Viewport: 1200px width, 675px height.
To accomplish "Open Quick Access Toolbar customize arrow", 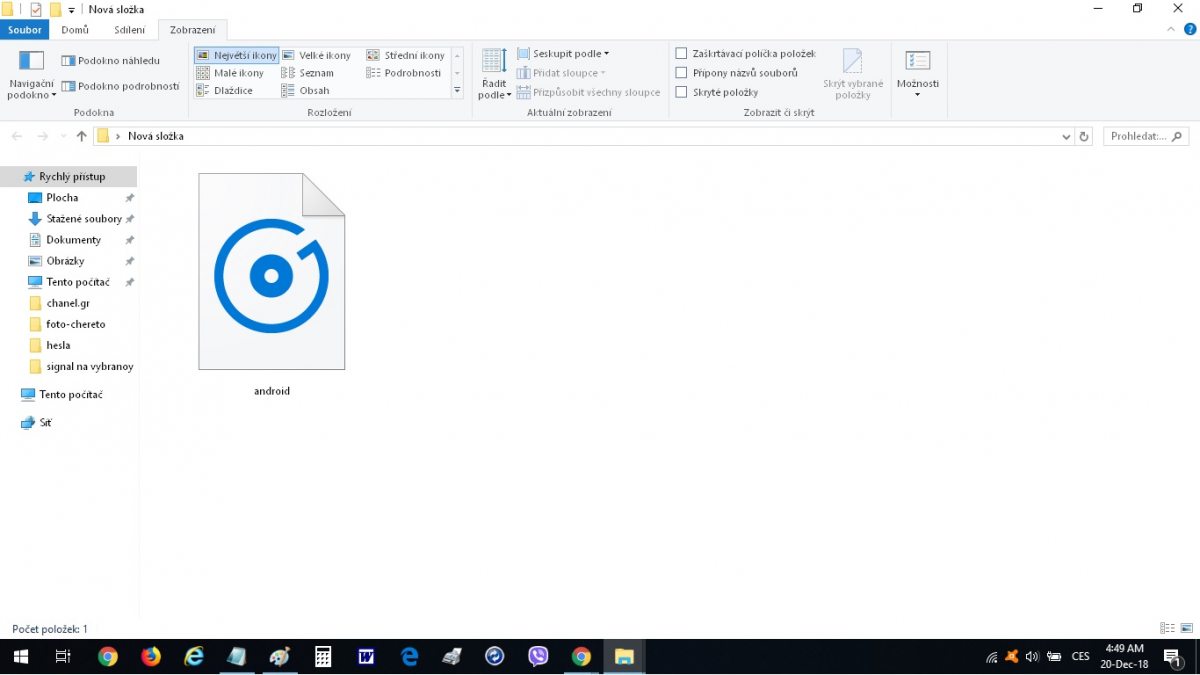I will pyautogui.click(x=72, y=10).
